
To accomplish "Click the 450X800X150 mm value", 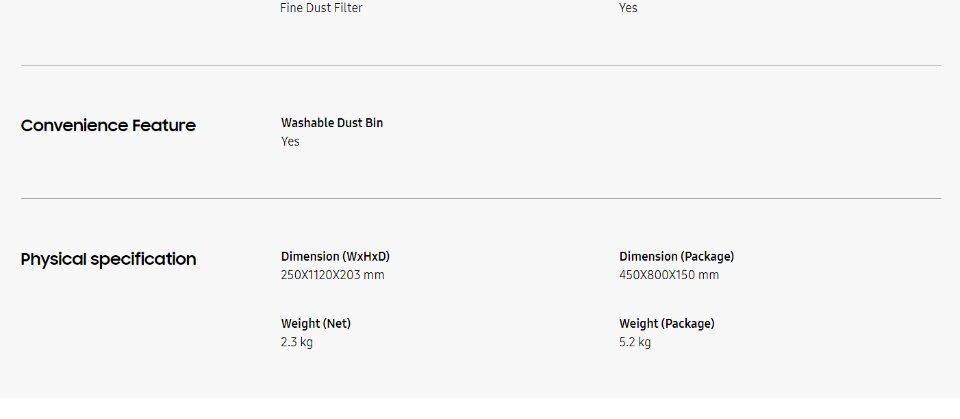I will pos(669,275).
